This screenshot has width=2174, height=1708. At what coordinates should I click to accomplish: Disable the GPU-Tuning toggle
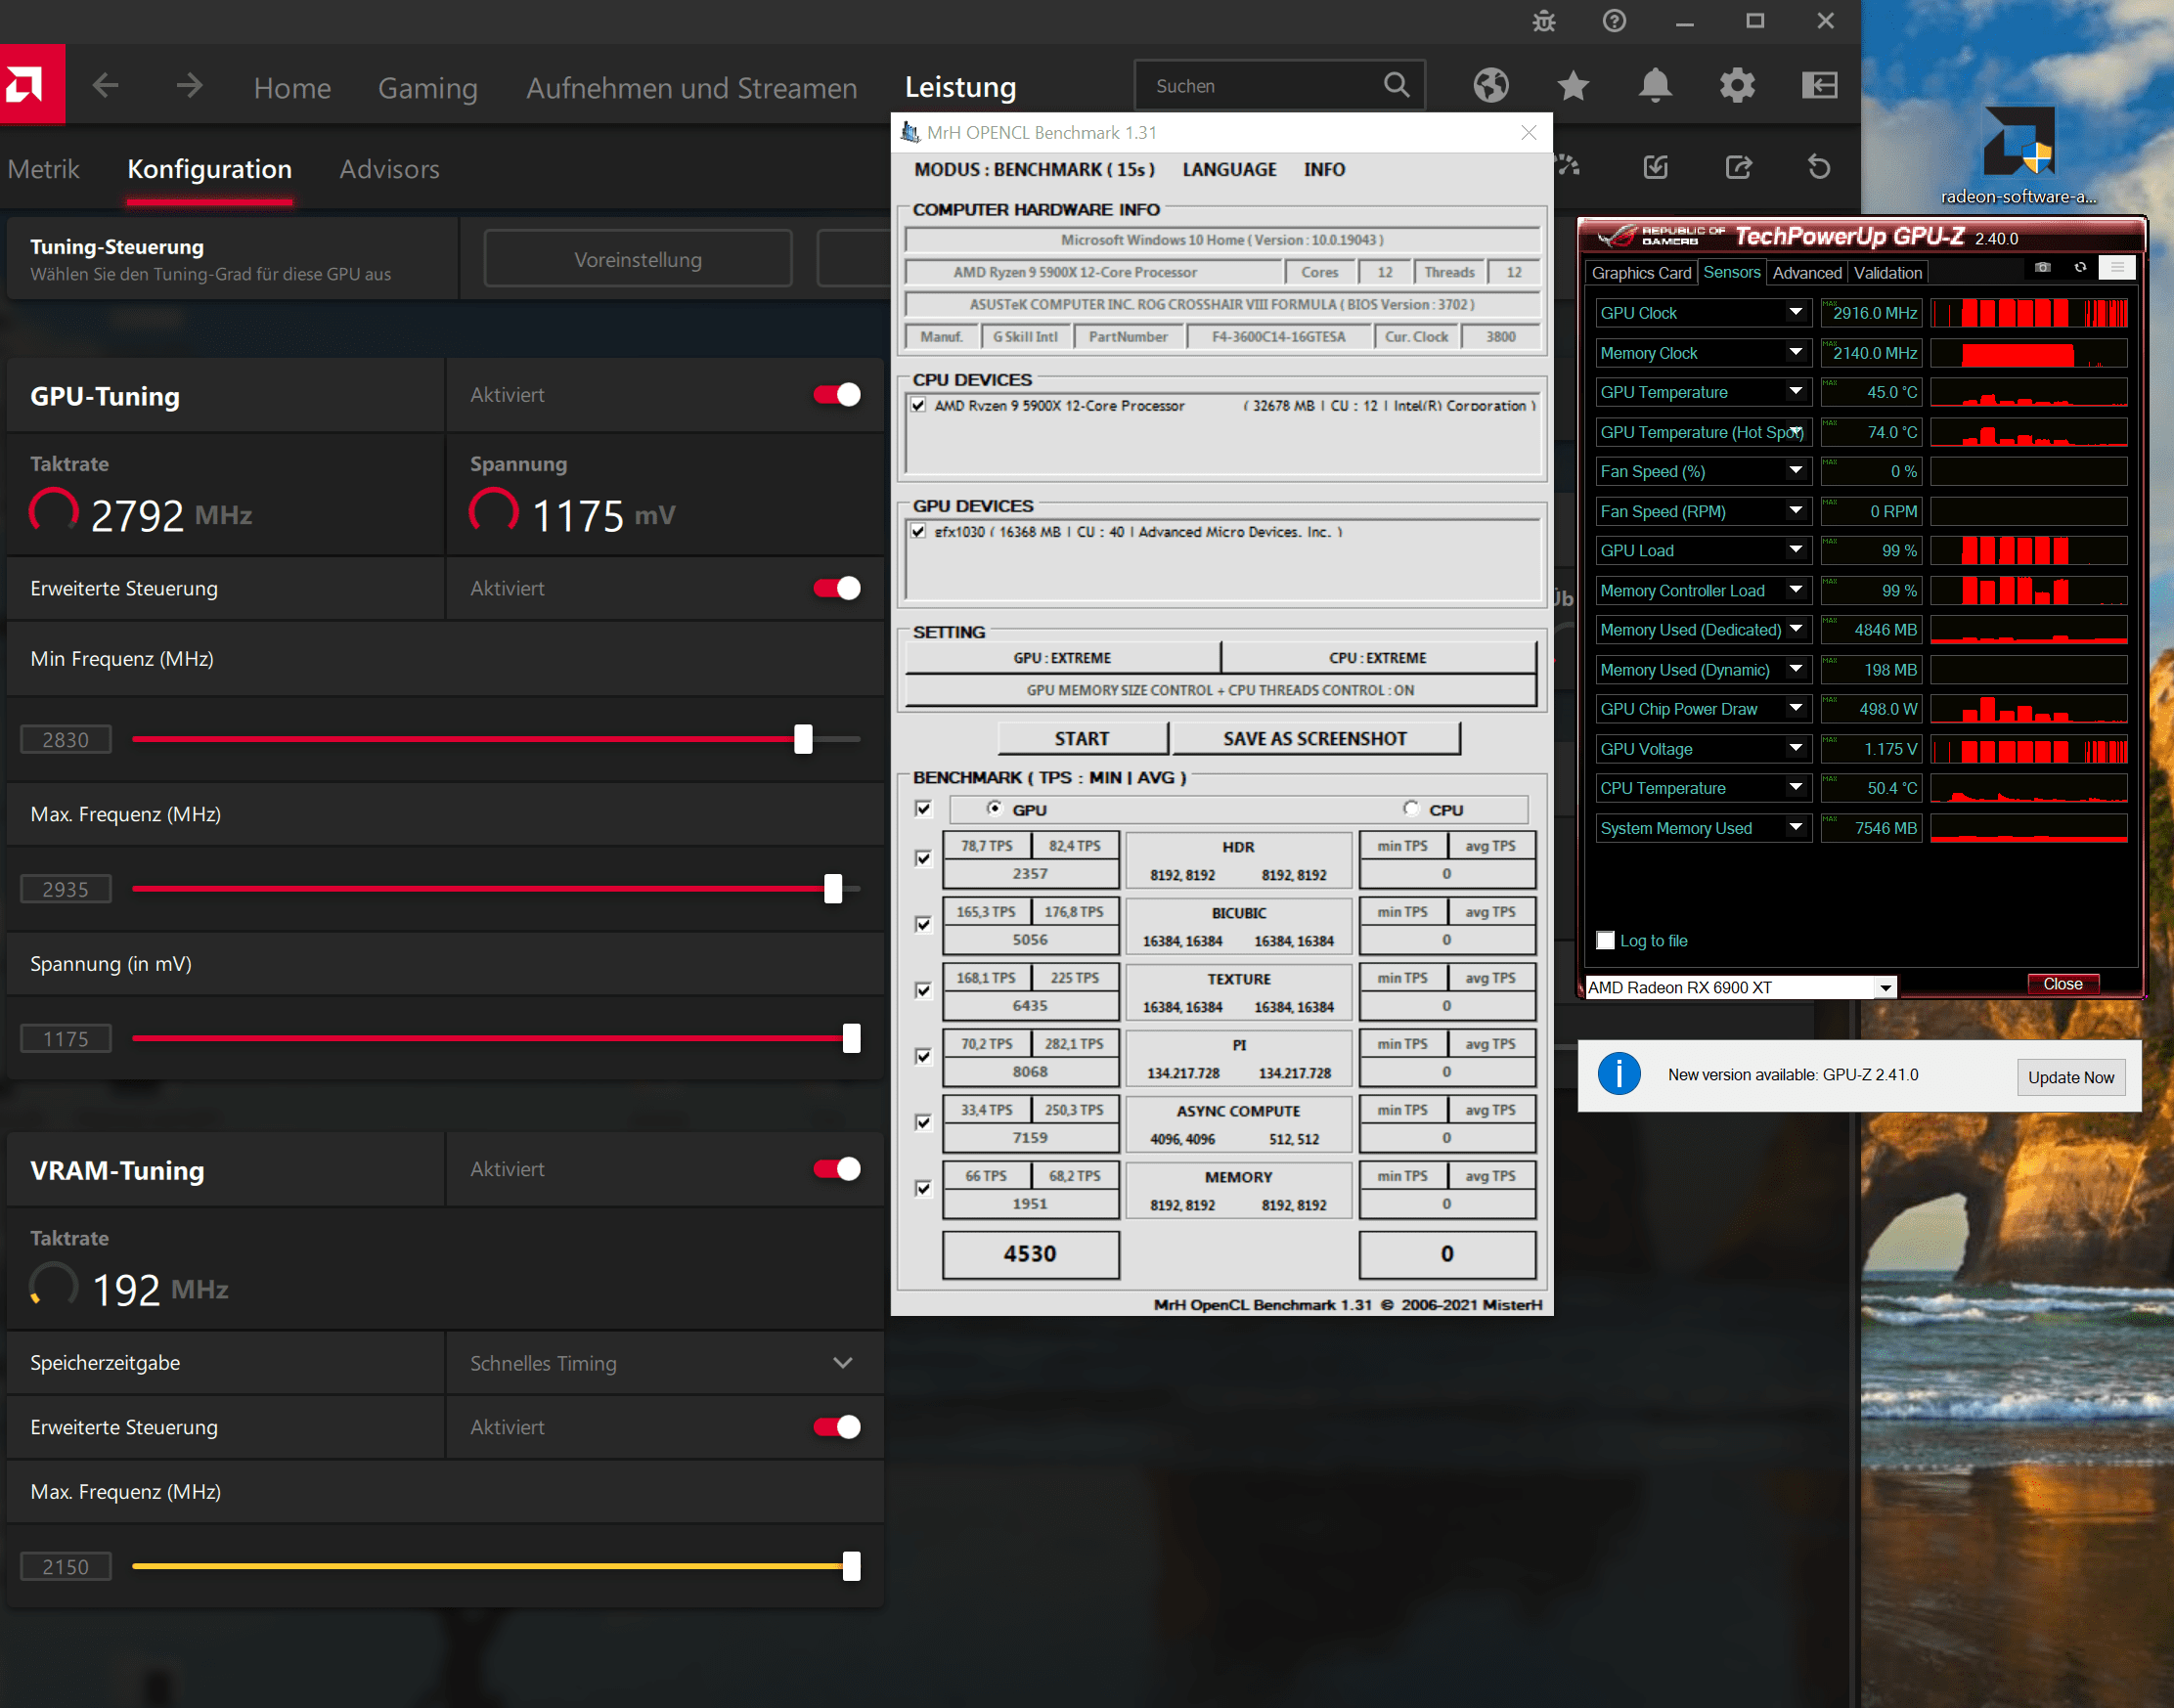(837, 395)
